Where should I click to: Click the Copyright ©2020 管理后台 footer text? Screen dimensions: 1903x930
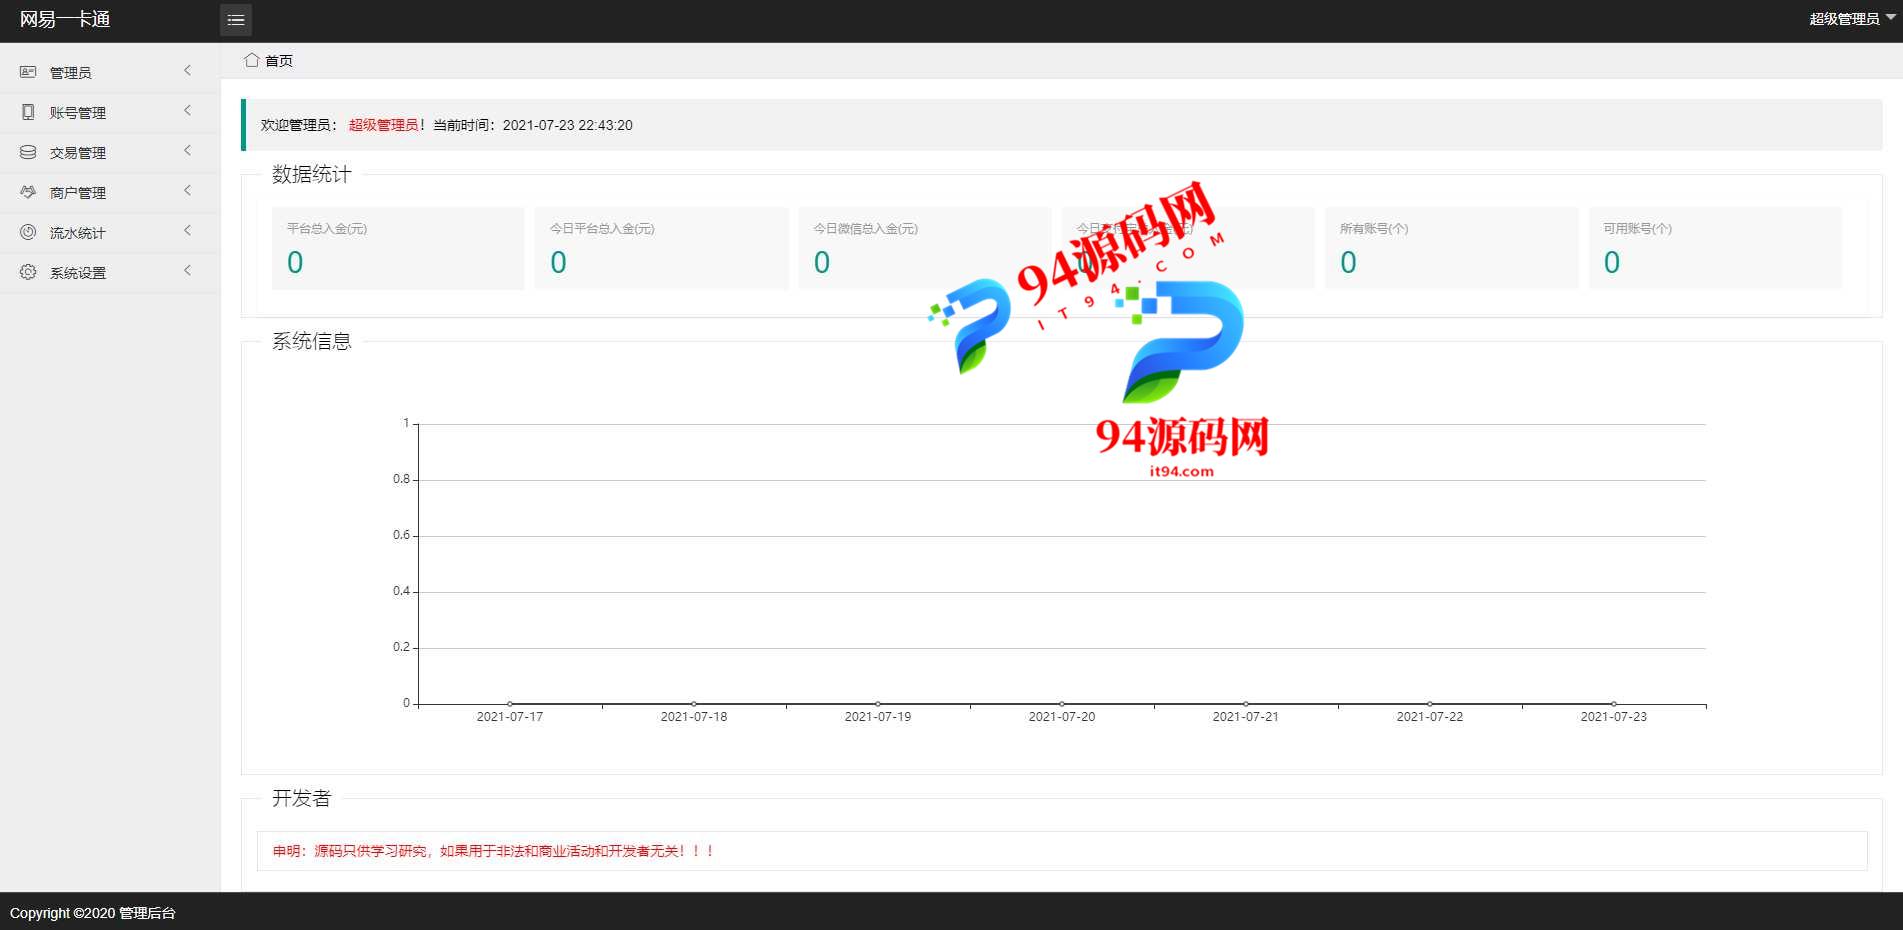93,913
